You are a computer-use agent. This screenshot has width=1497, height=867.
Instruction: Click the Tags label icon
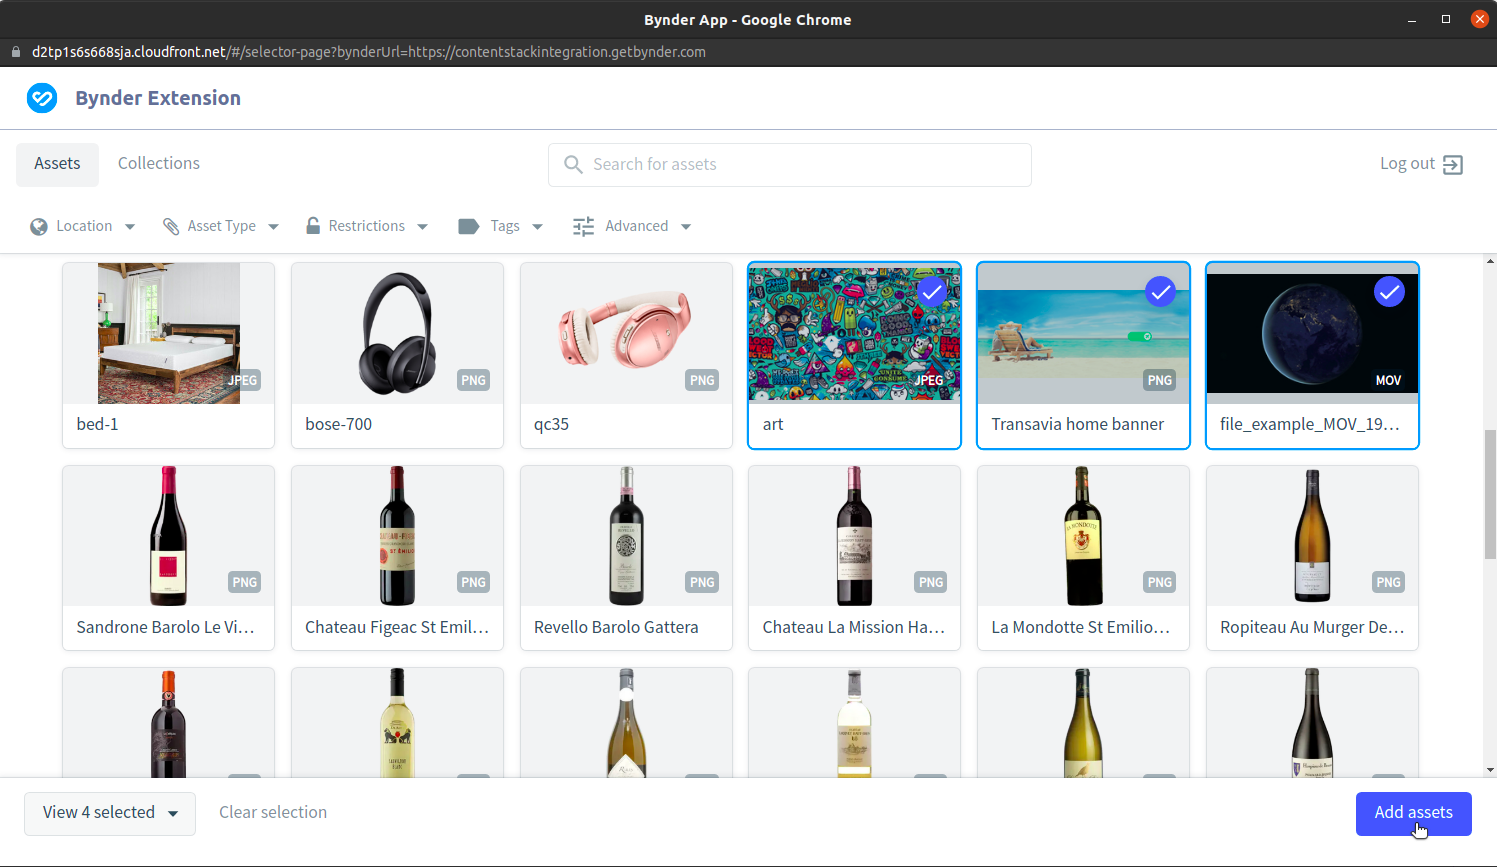[x=468, y=226]
